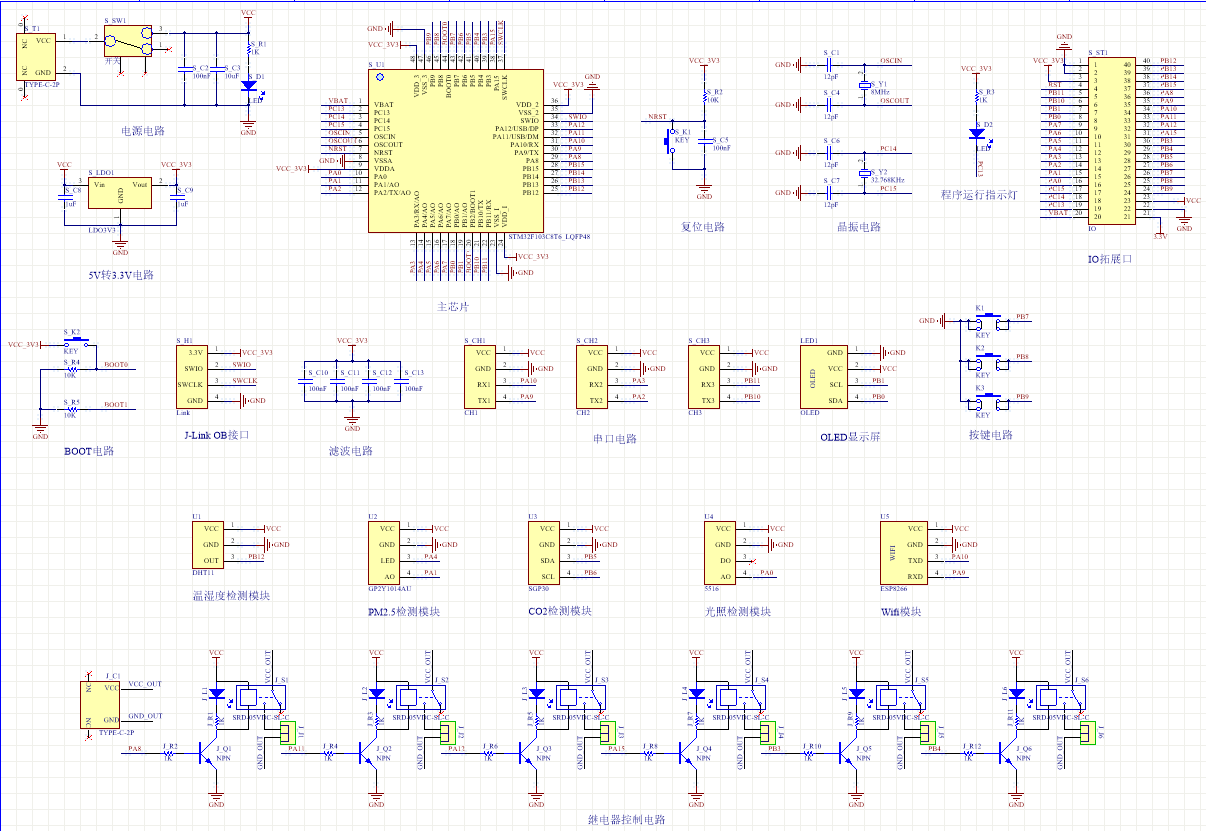Screen dimensions: 1206x831
Task: Select the 5V转3.3V电路 label
Action: coord(121,274)
